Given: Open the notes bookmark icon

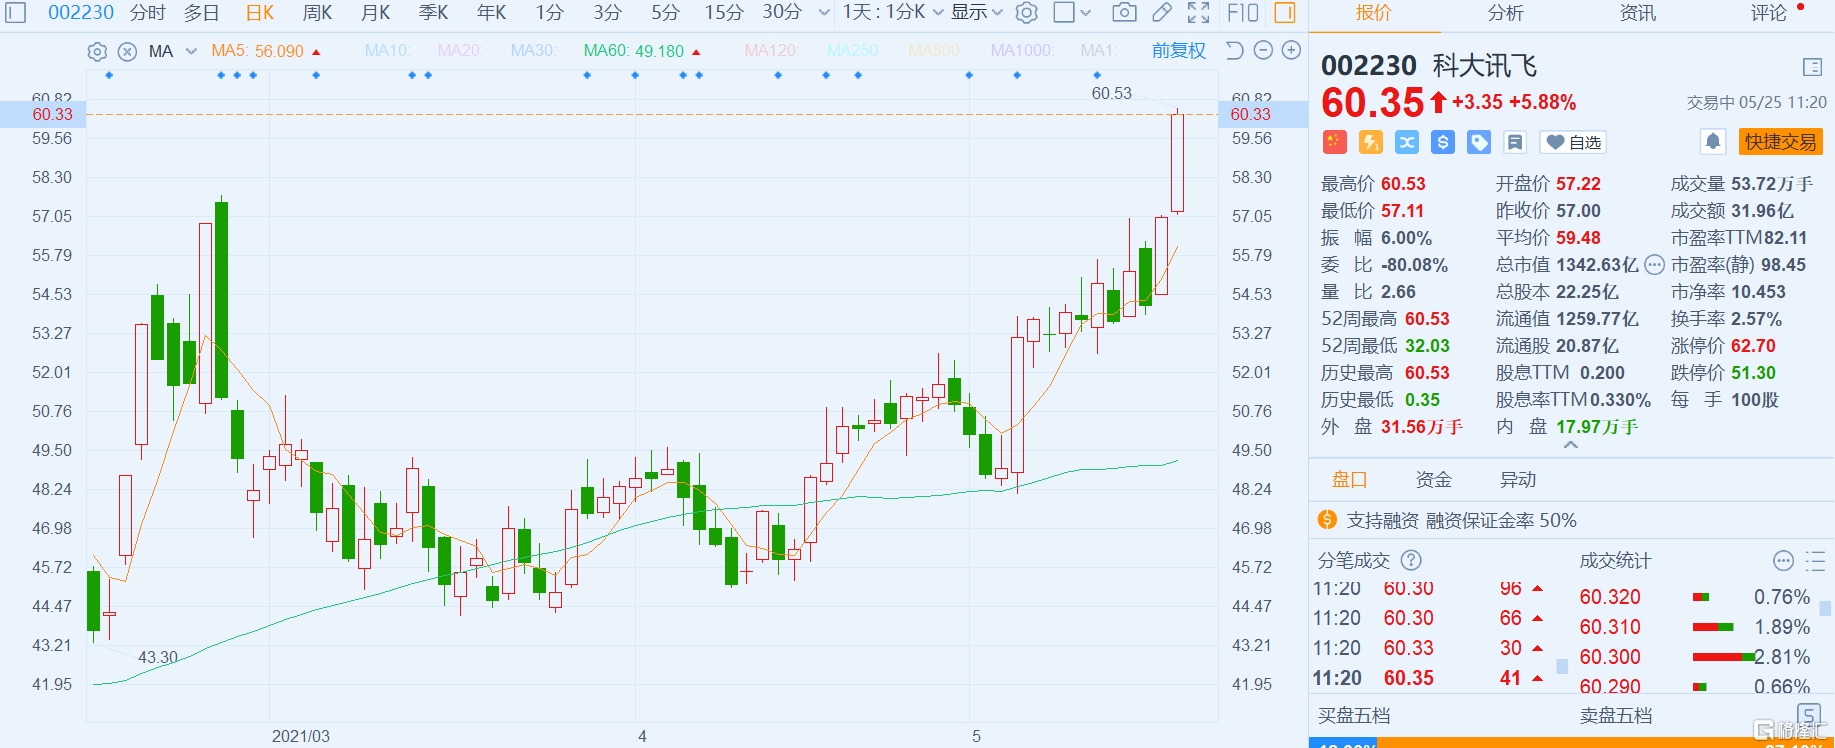Looking at the screenshot, I should tap(1514, 142).
